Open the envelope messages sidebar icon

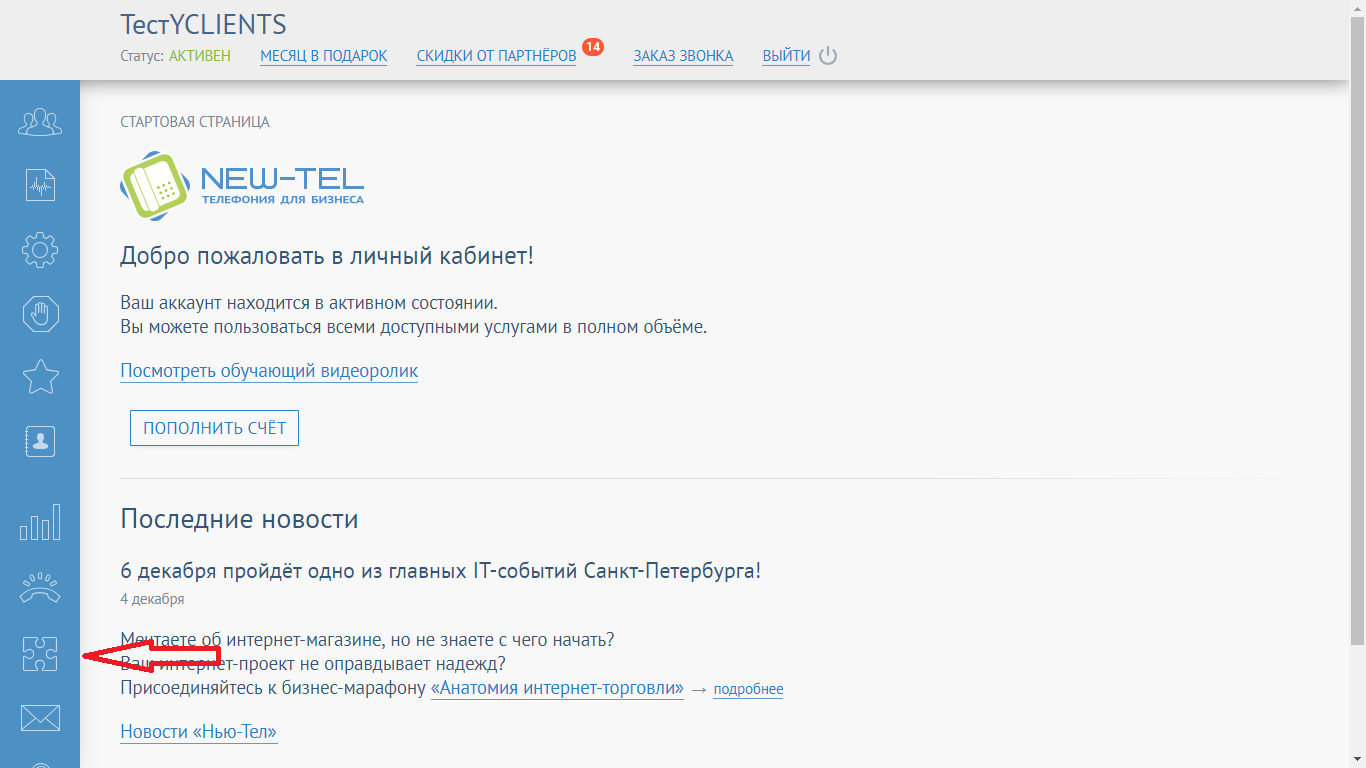[x=40, y=717]
